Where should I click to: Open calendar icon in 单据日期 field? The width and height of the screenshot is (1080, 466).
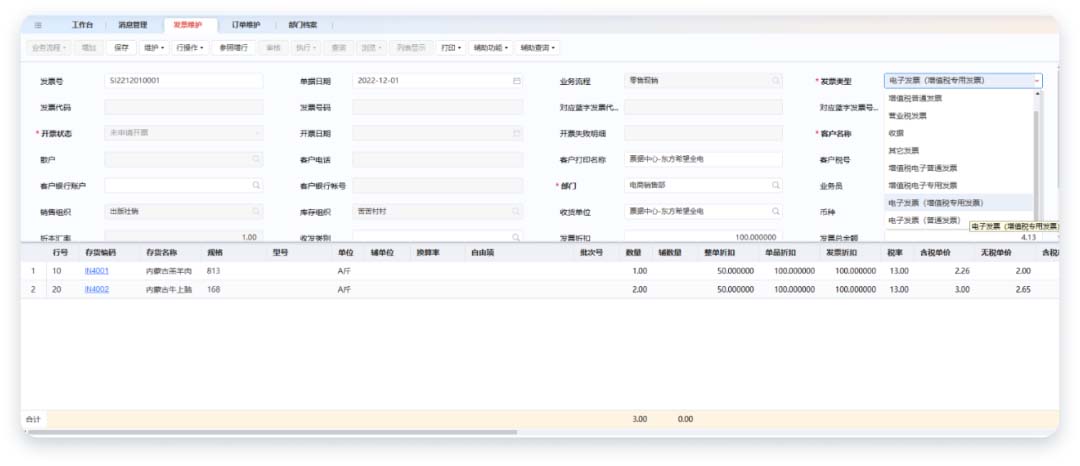point(517,81)
